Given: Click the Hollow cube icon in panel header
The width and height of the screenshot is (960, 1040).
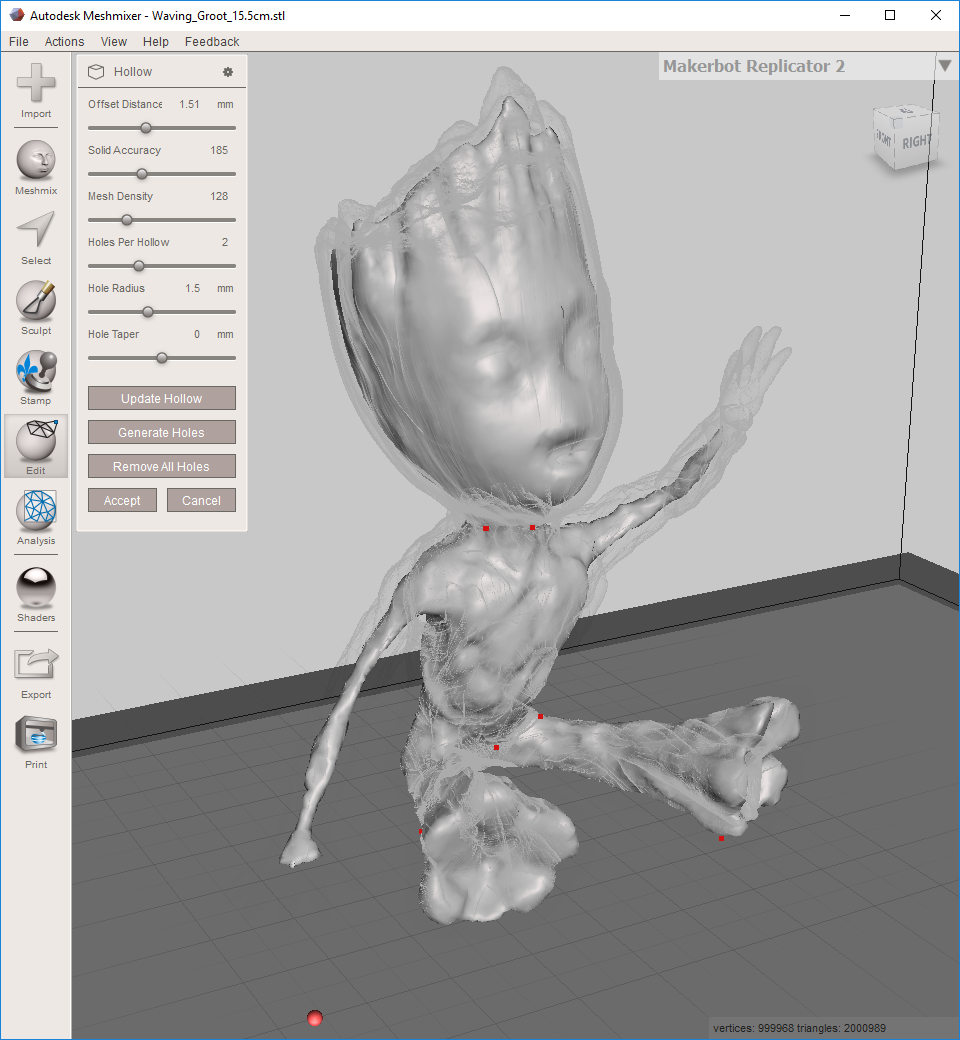Looking at the screenshot, I should click(x=96, y=72).
